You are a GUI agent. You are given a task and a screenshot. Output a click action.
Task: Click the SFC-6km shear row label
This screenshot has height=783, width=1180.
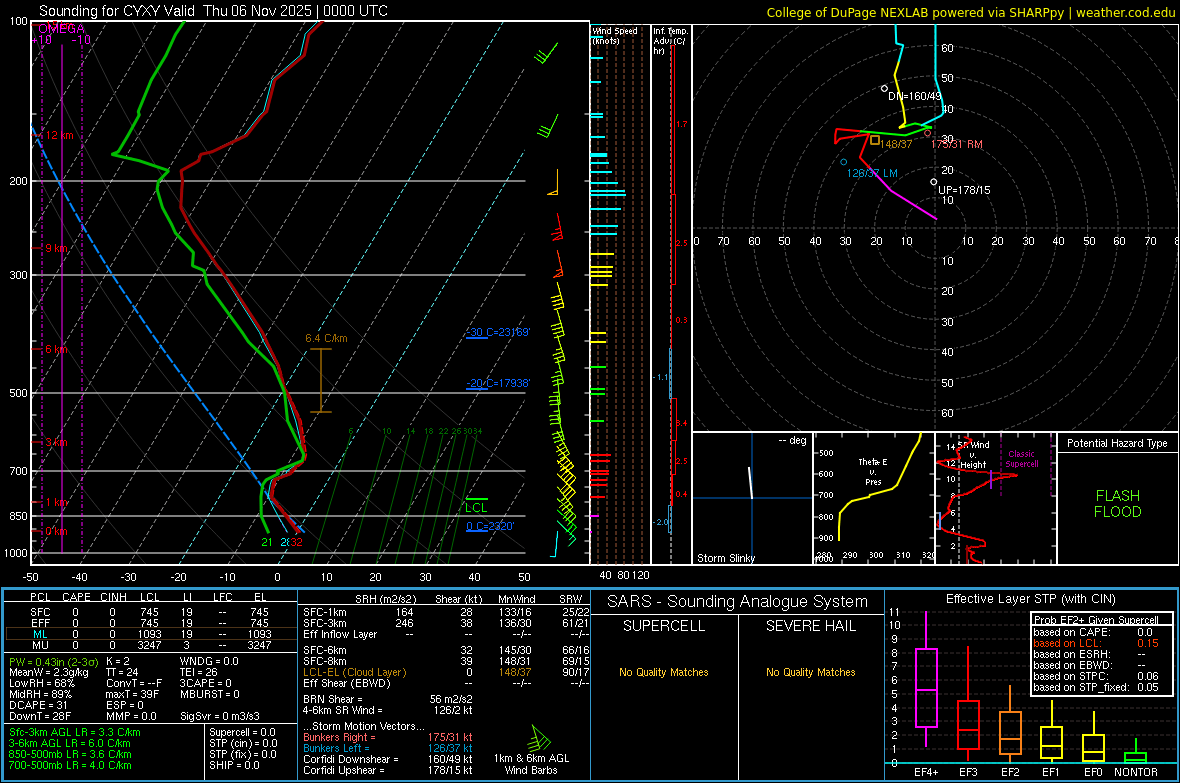coord(325,650)
